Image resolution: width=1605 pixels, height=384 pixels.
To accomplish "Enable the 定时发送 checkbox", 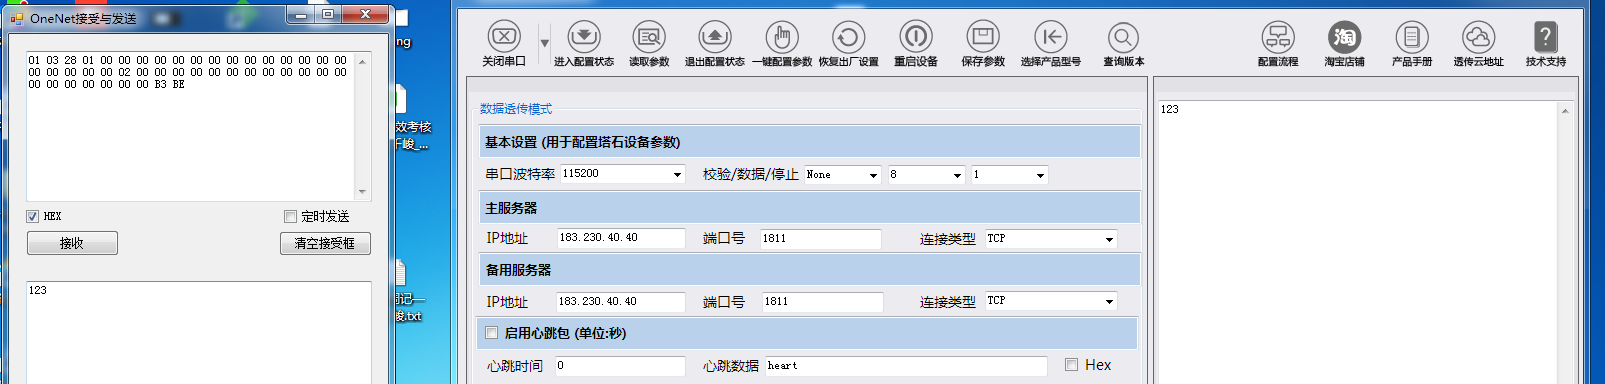I will [x=290, y=216].
